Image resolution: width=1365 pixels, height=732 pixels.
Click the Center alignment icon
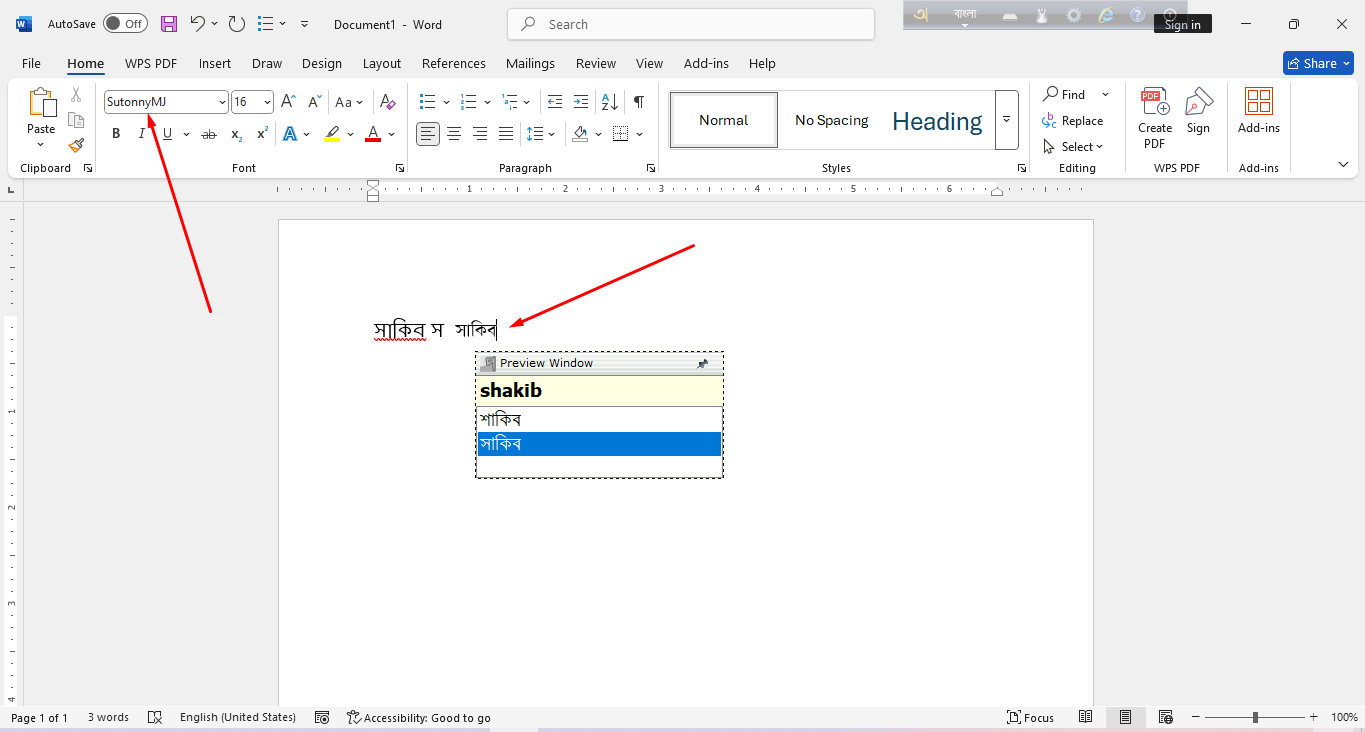(454, 134)
